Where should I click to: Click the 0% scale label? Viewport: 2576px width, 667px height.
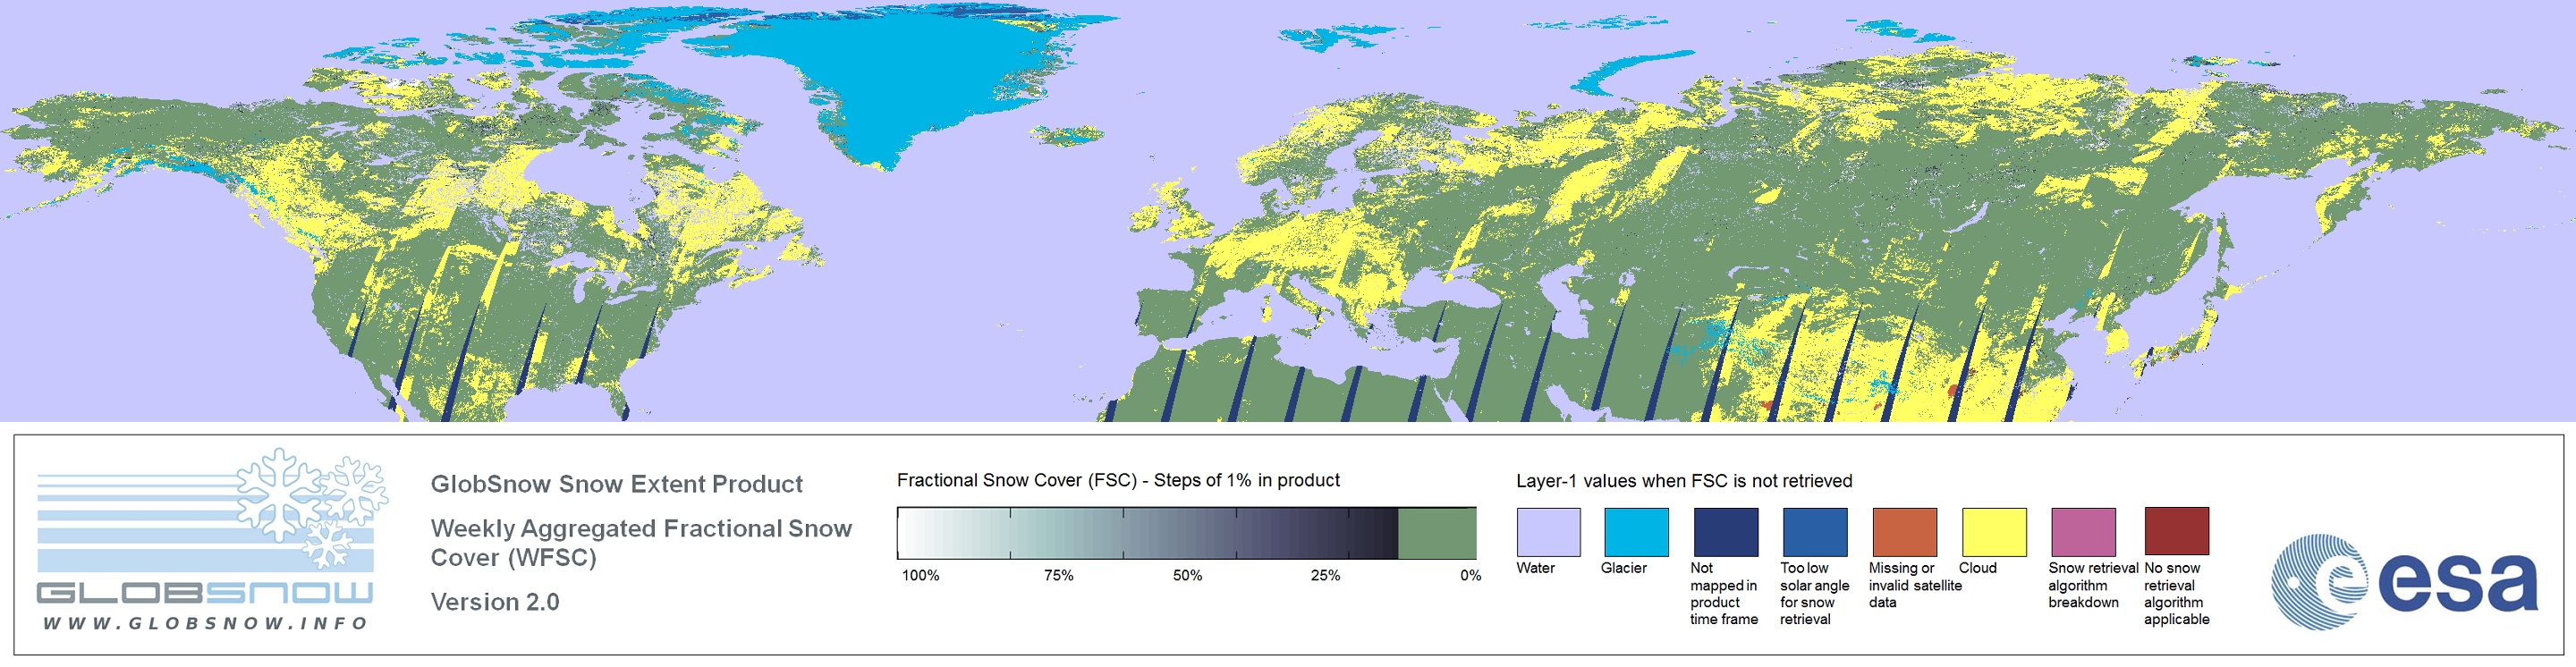[1470, 576]
